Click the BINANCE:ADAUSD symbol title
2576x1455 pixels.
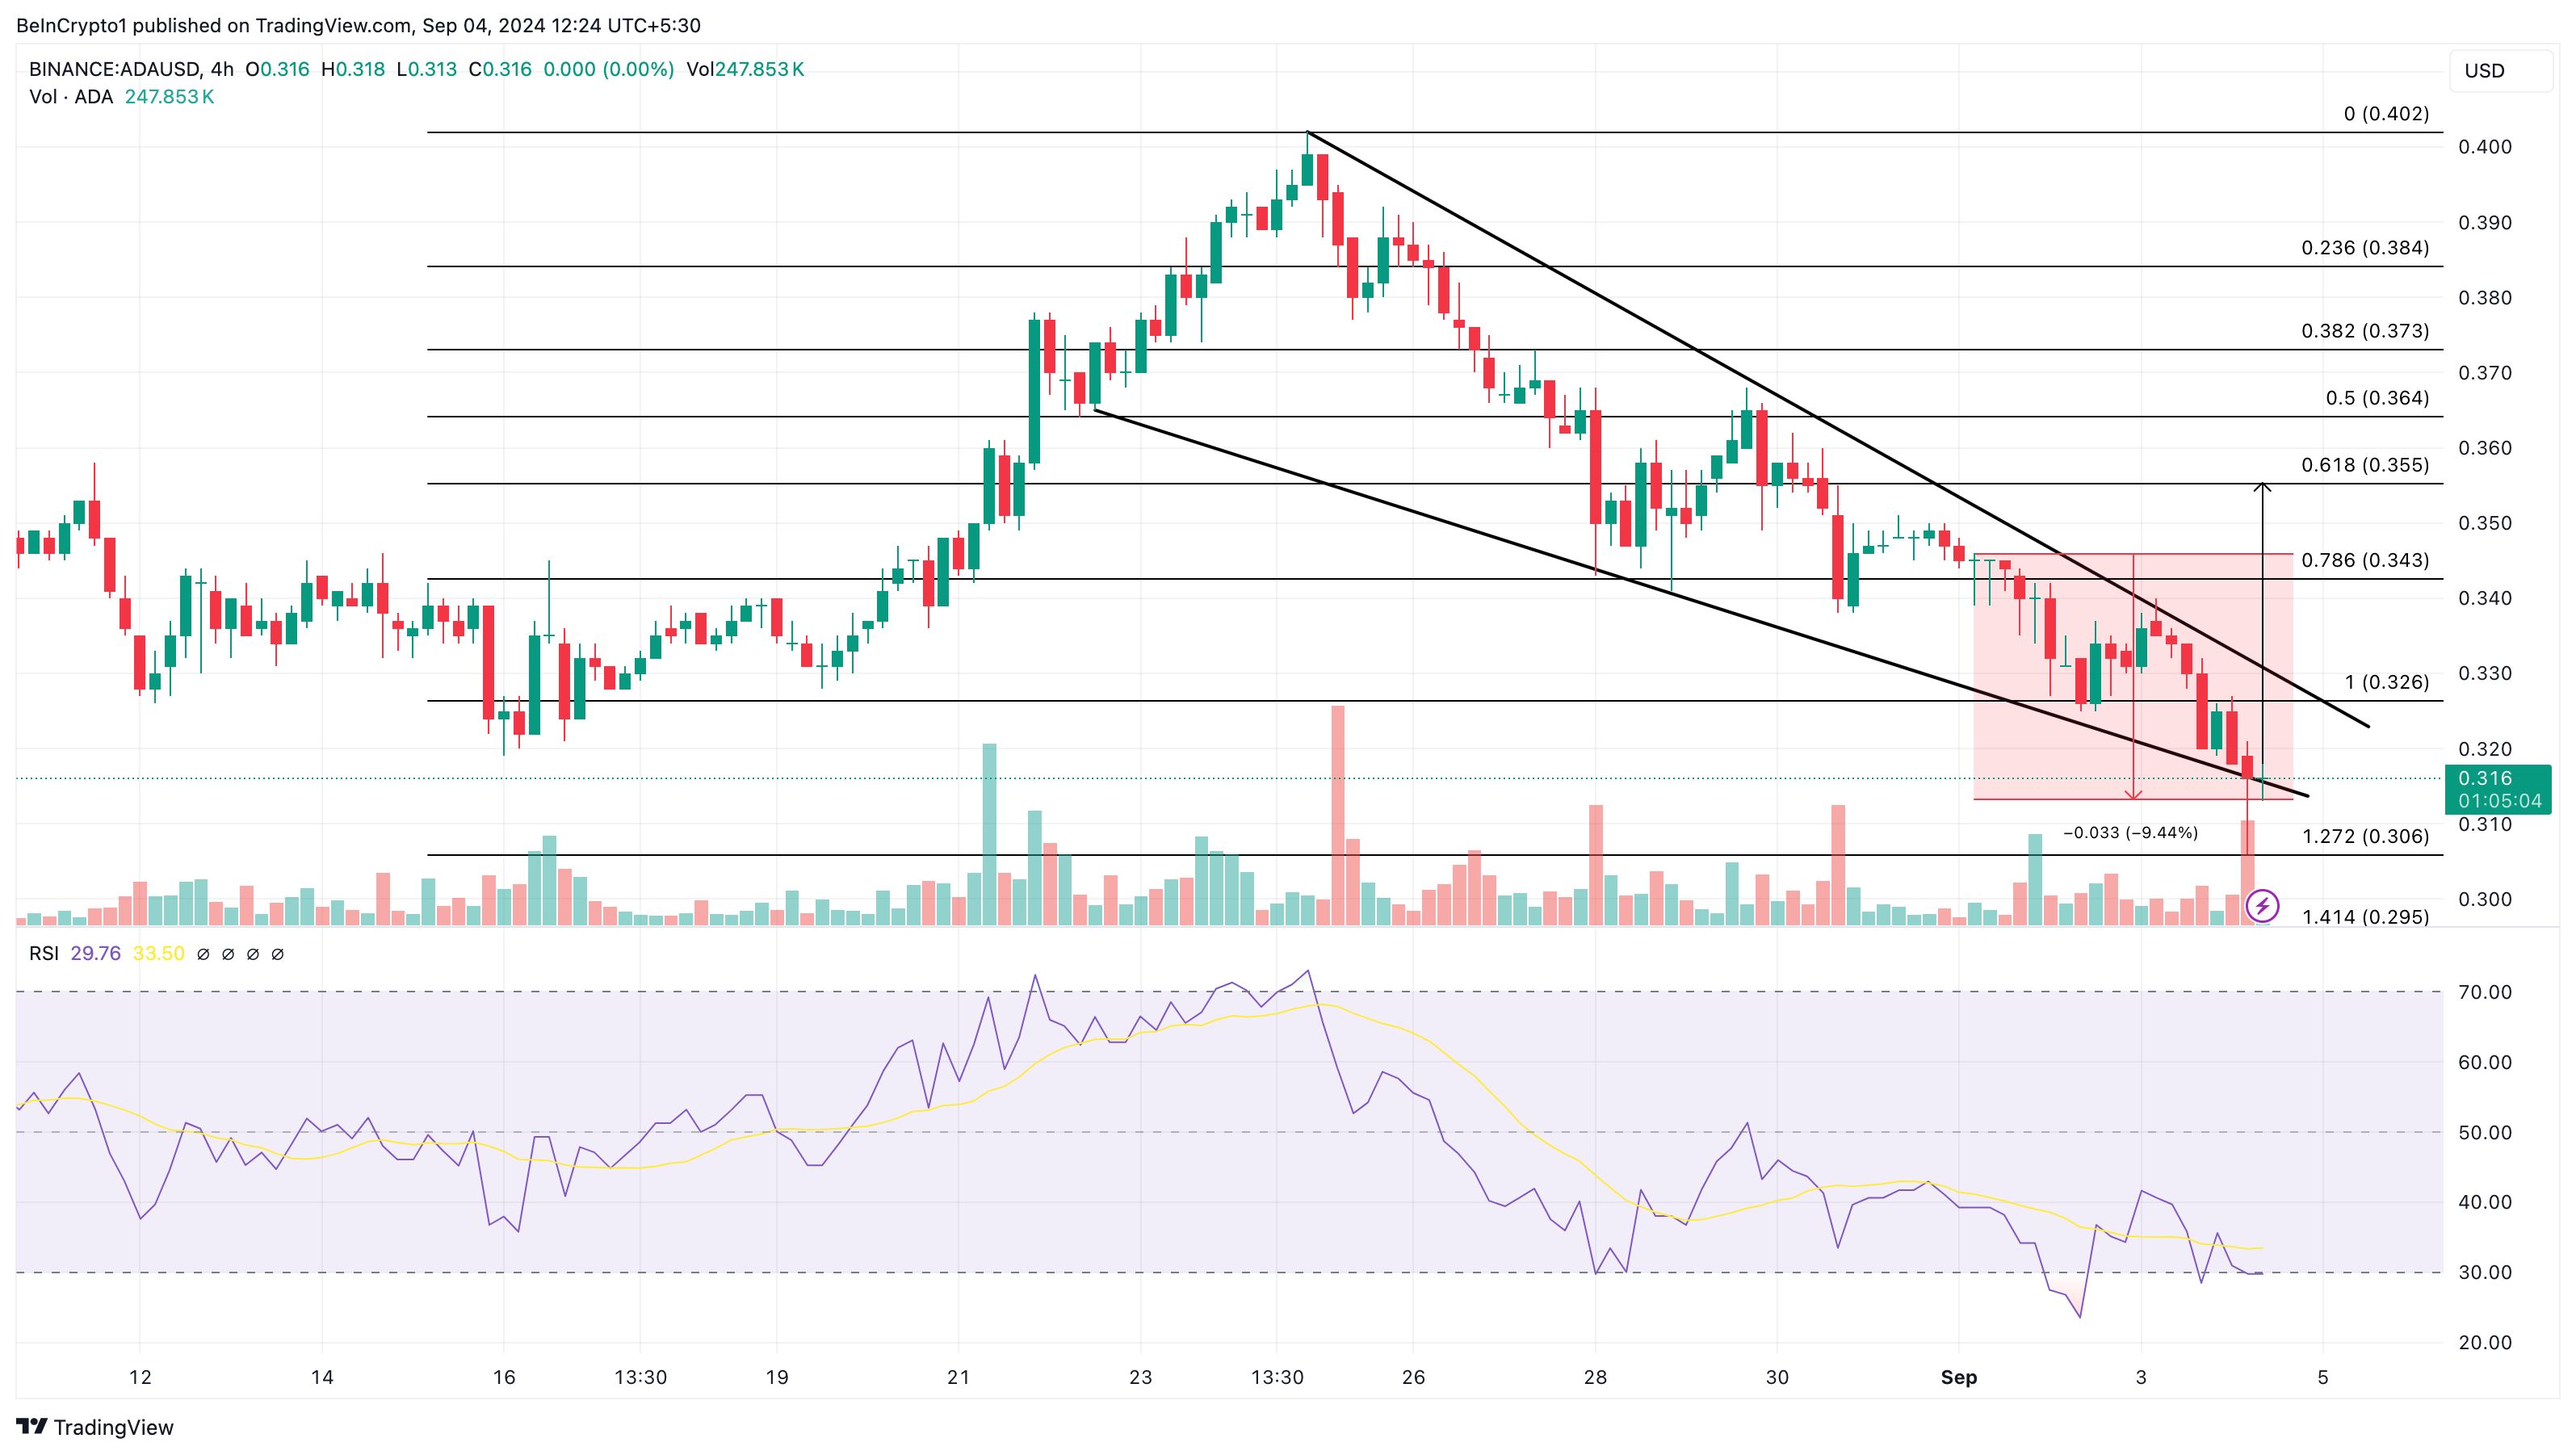113,70
